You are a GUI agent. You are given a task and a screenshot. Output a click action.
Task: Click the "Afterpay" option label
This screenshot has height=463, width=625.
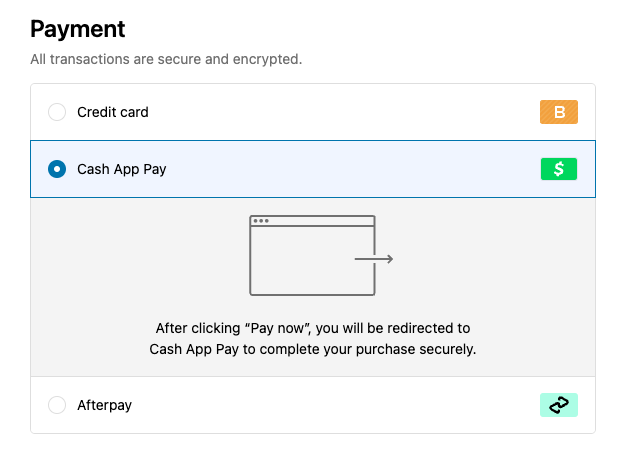(105, 405)
